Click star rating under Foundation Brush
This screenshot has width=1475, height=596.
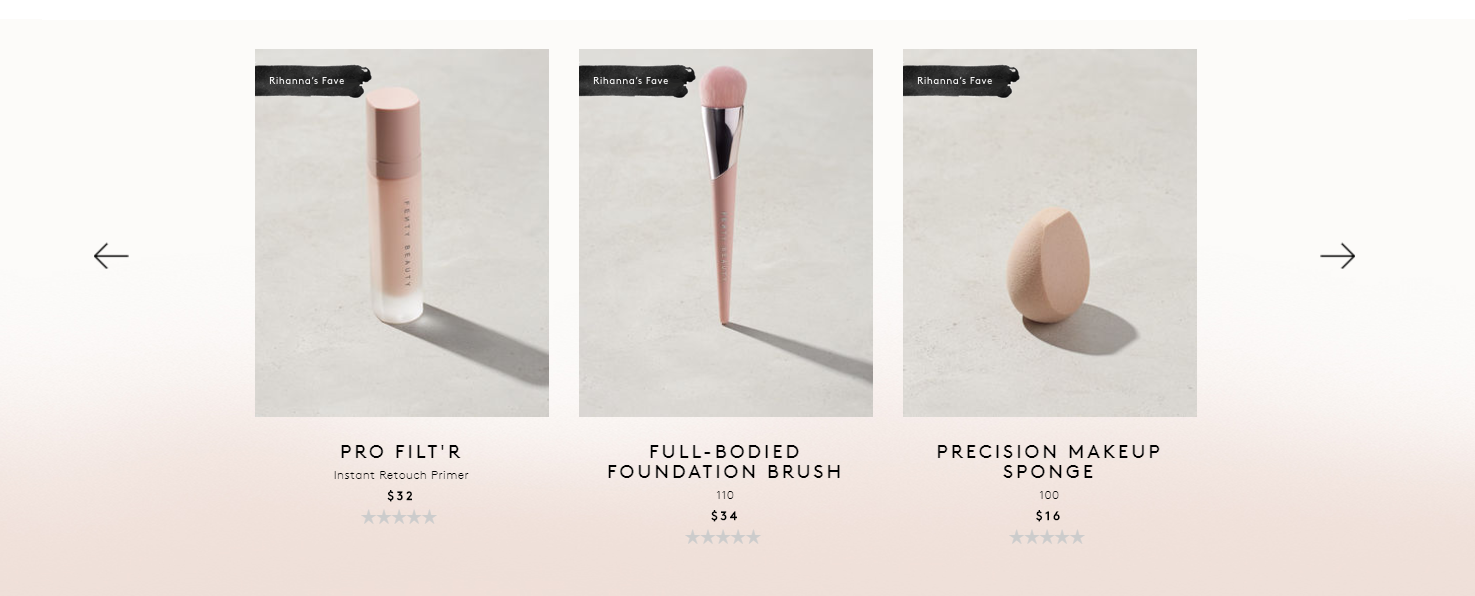723,537
